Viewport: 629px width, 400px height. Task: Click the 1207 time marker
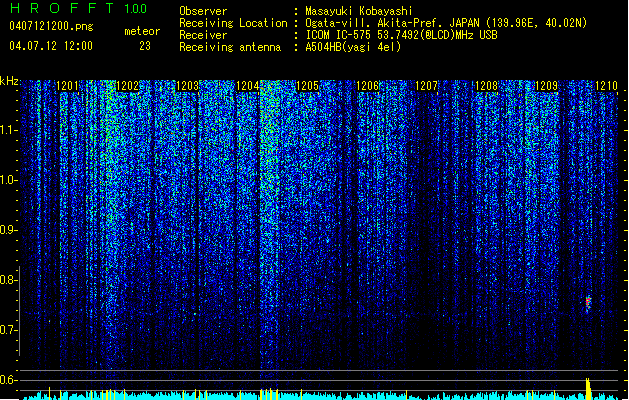tap(426, 86)
